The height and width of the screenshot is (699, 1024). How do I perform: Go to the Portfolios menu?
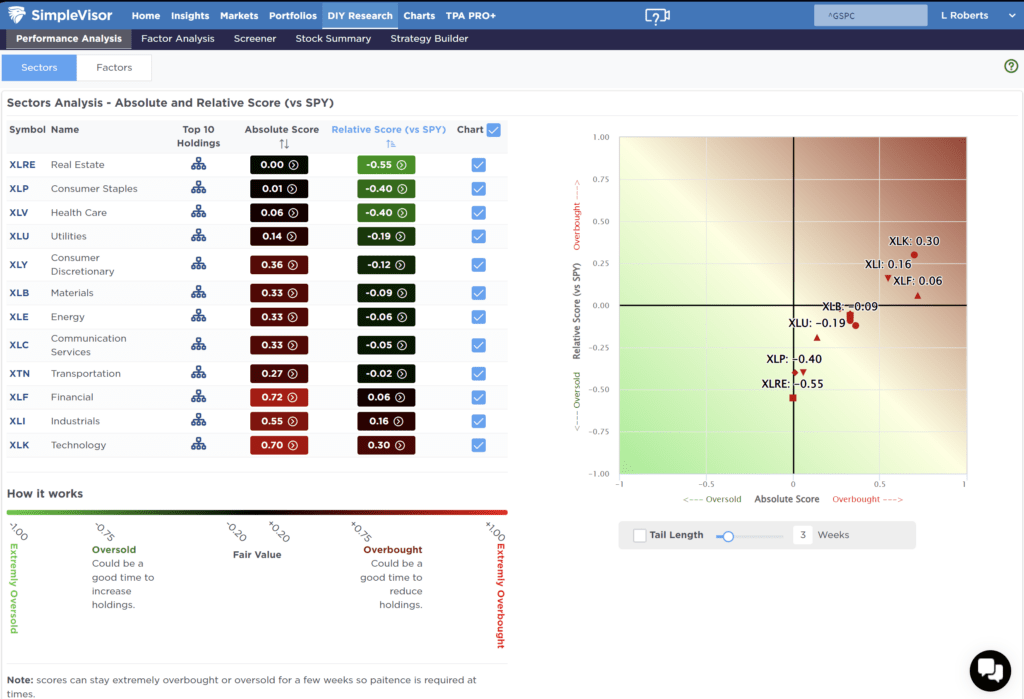point(292,16)
